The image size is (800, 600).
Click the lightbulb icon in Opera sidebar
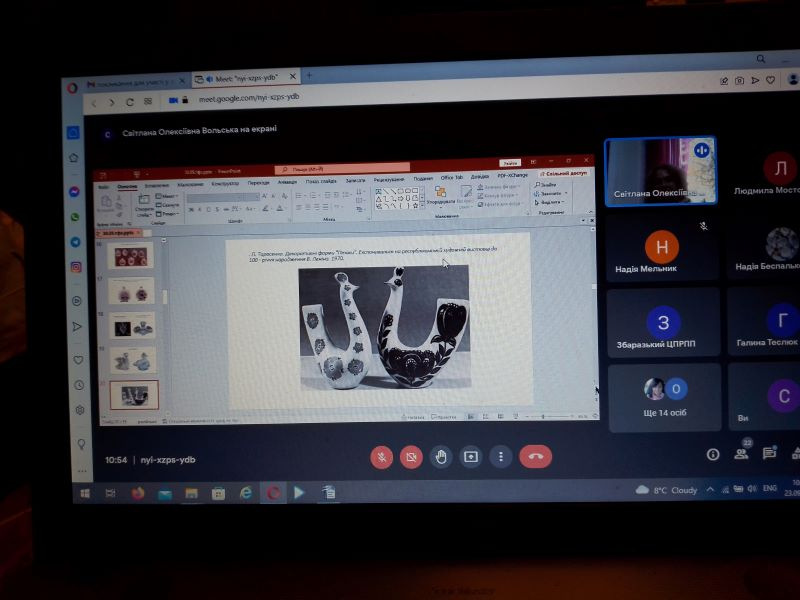click(81, 444)
